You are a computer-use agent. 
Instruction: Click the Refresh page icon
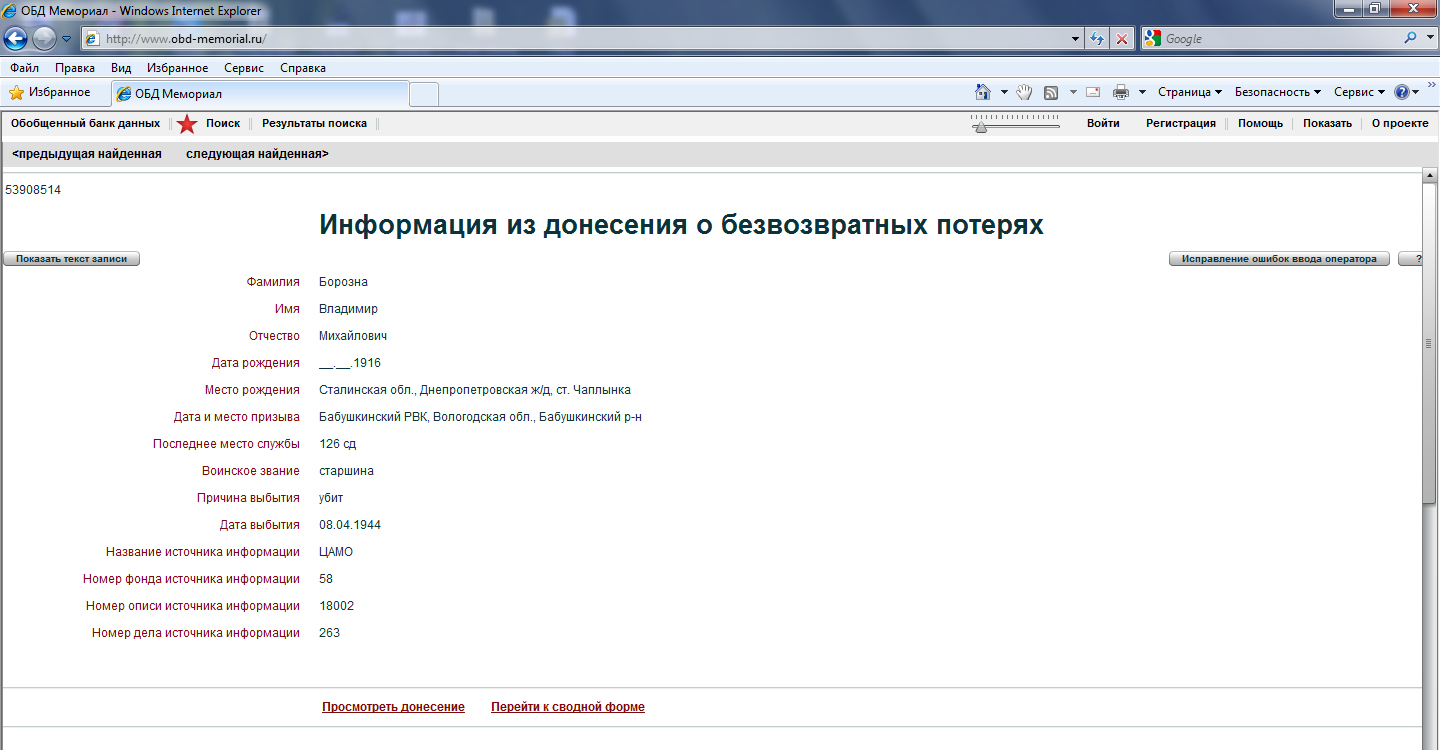tap(1097, 39)
